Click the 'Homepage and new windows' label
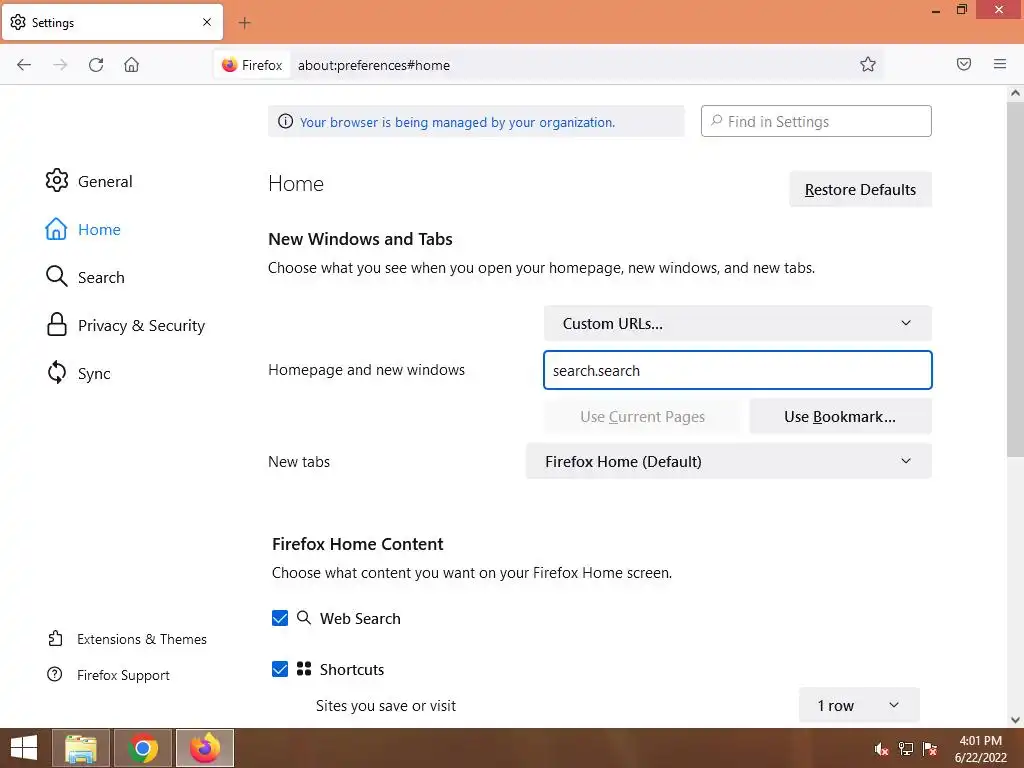The image size is (1024, 768). (366, 370)
